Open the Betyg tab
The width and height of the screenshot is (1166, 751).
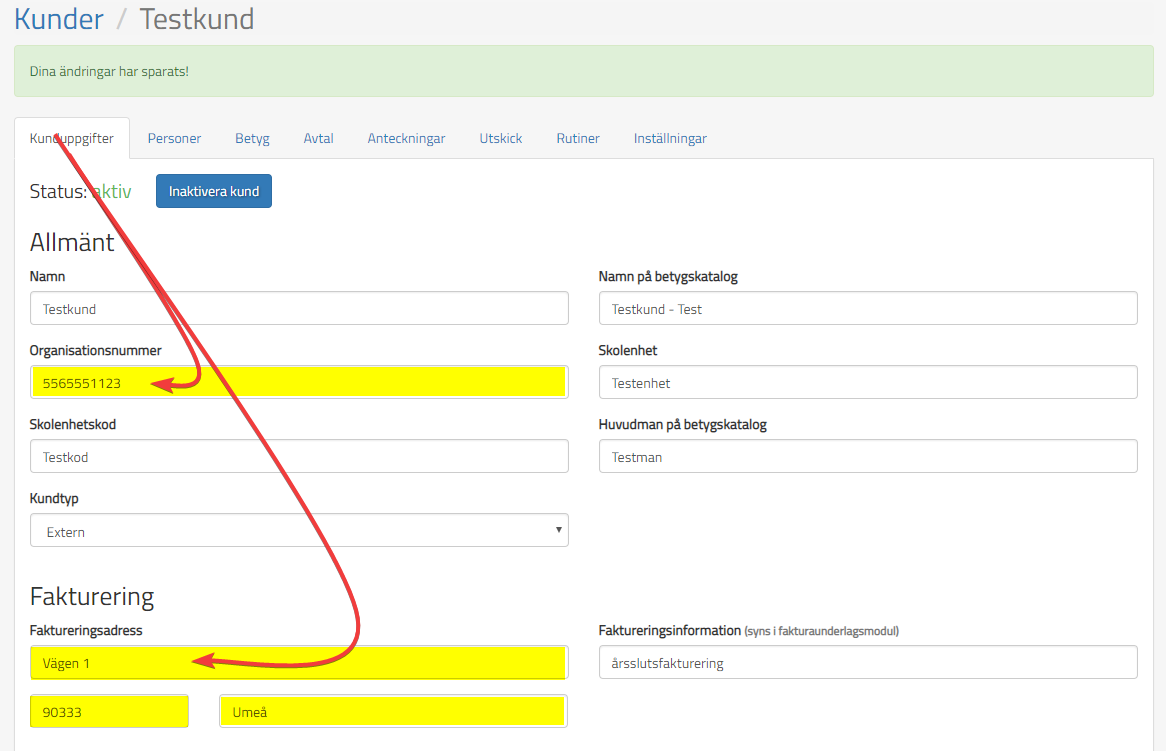(252, 138)
